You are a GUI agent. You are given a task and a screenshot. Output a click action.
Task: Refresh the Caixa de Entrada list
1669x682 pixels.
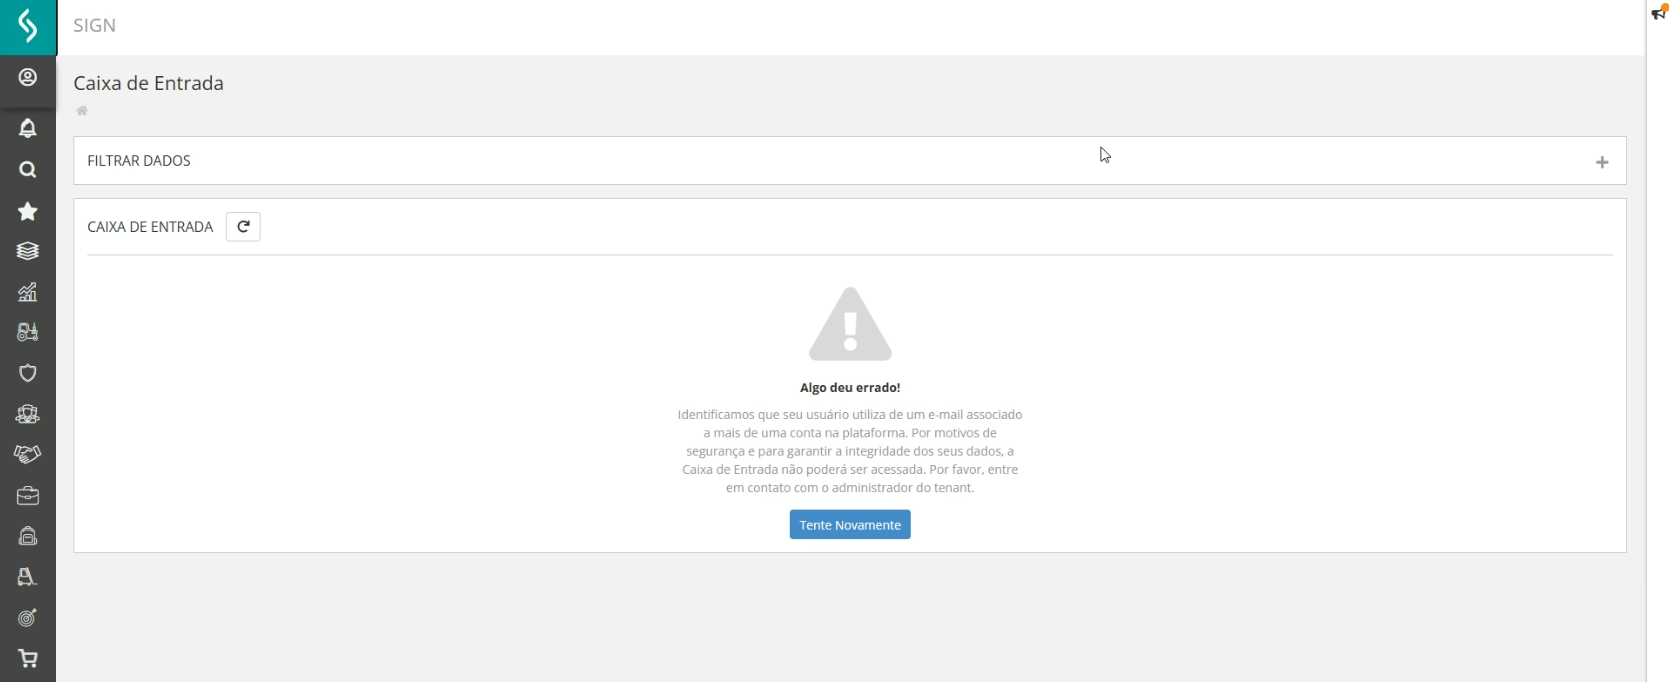(x=243, y=227)
